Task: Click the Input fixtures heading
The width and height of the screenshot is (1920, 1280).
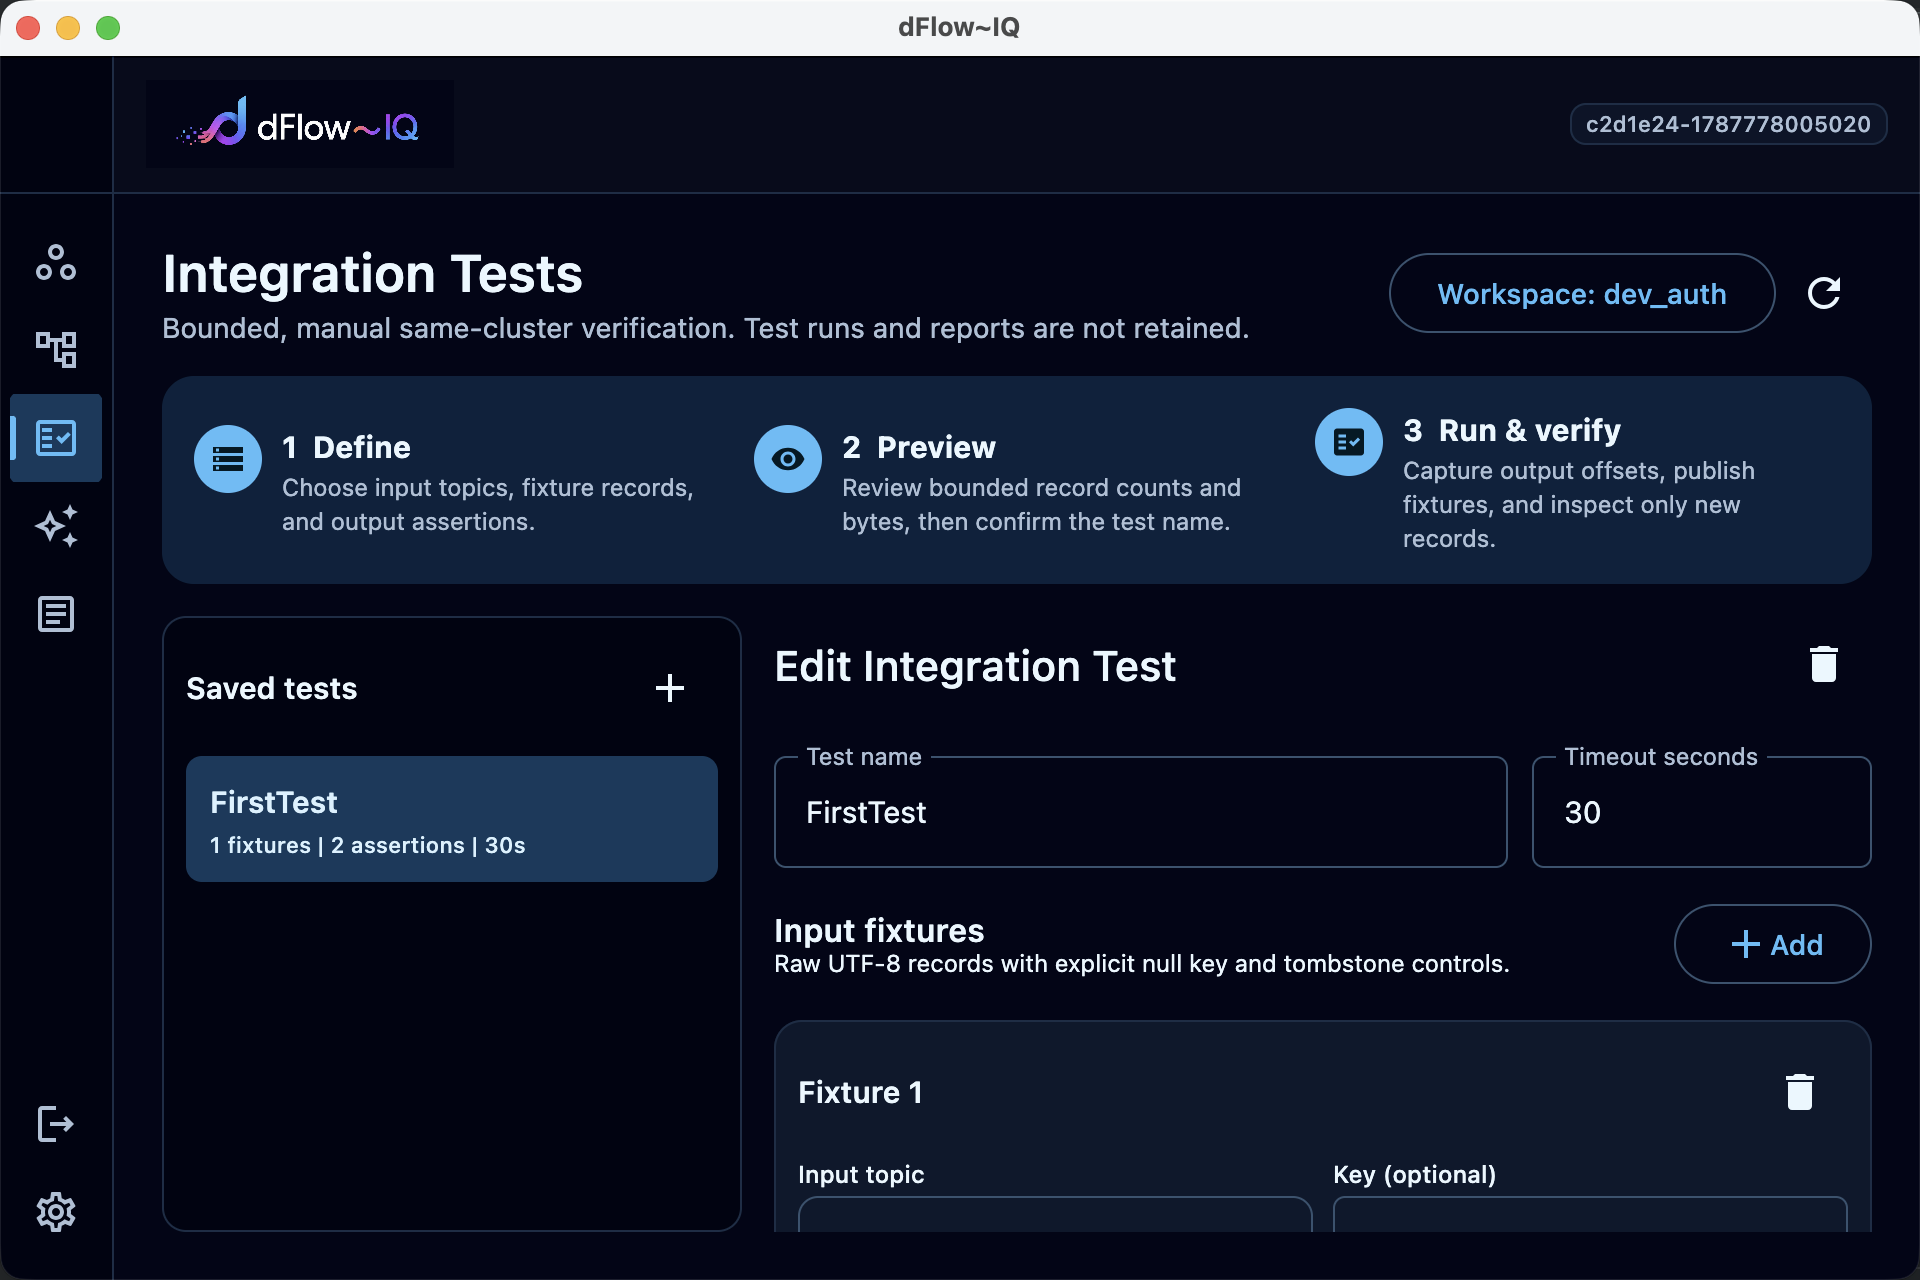Action: pos(879,930)
